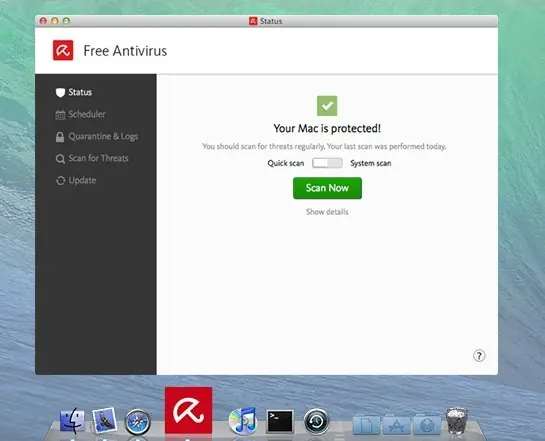
Task: Zoom the window with green button
Action: click(x=66, y=21)
